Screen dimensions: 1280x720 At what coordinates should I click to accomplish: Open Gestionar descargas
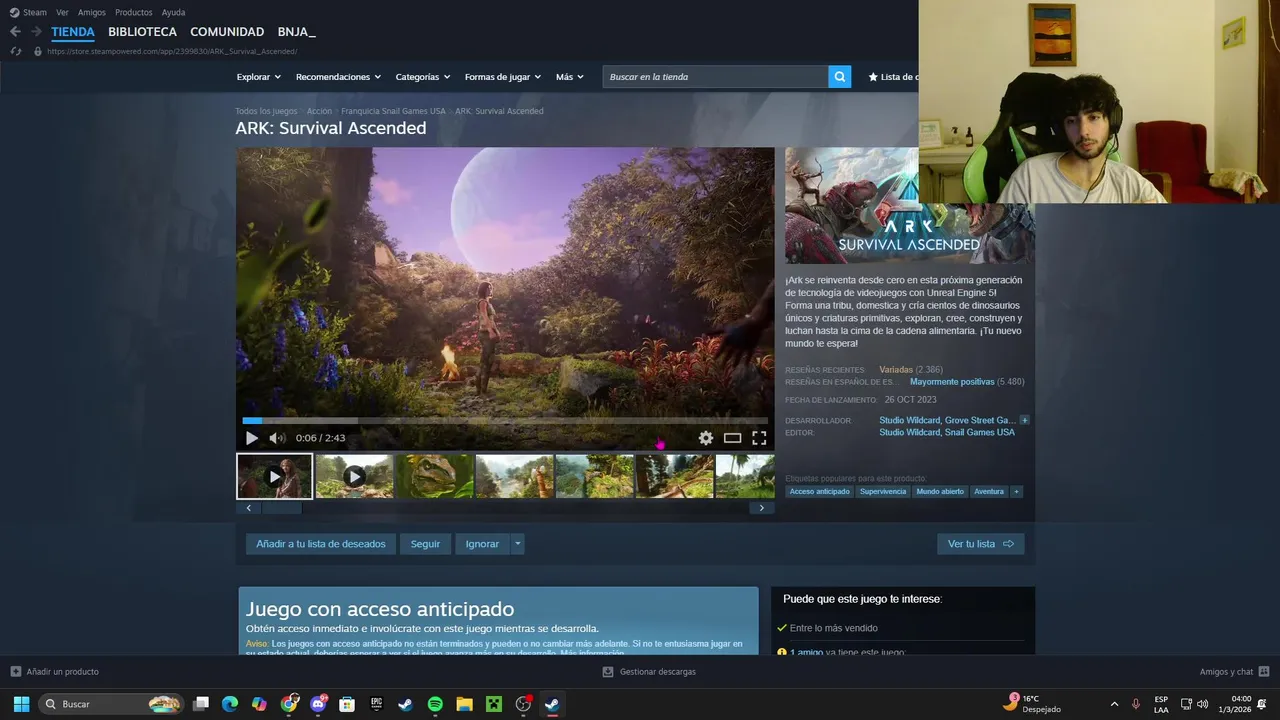pyautogui.click(x=649, y=672)
